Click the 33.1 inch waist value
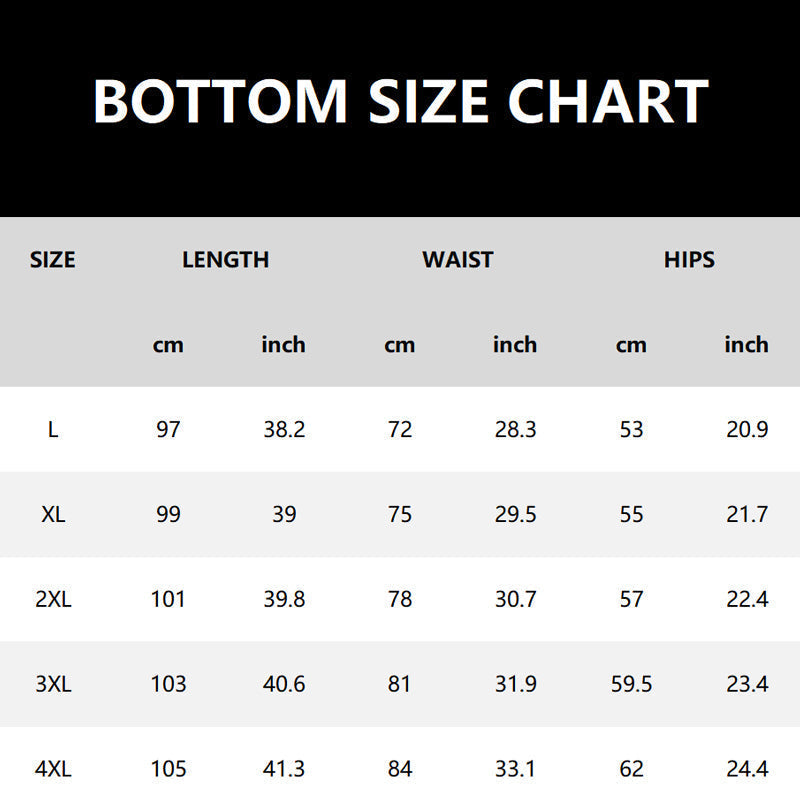Viewport: 800px width, 800px height. click(515, 769)
